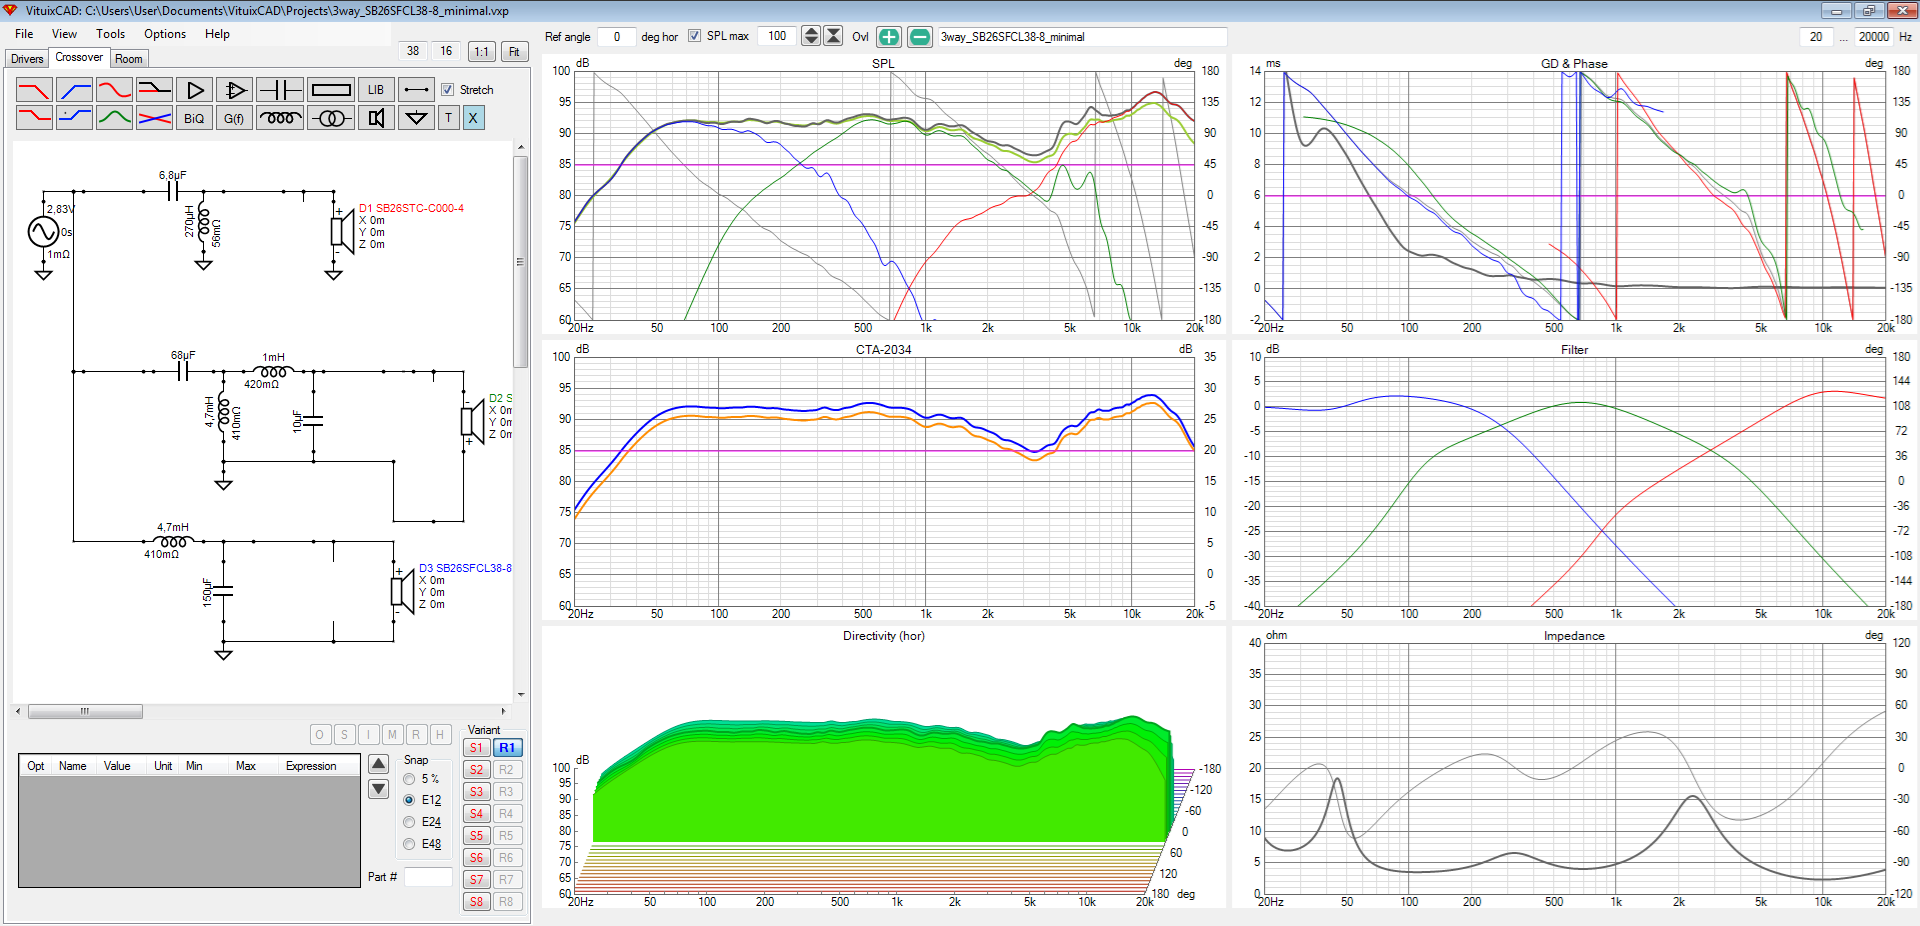Click the 6,8µF capacitor label

click(x=172, y=175)
